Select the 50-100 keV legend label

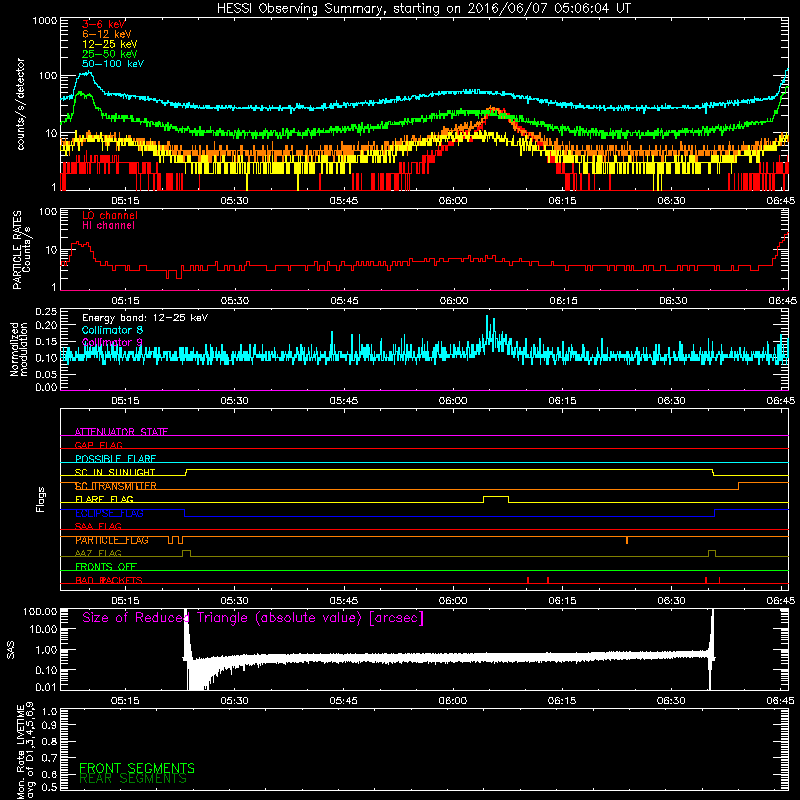point(113,64)
